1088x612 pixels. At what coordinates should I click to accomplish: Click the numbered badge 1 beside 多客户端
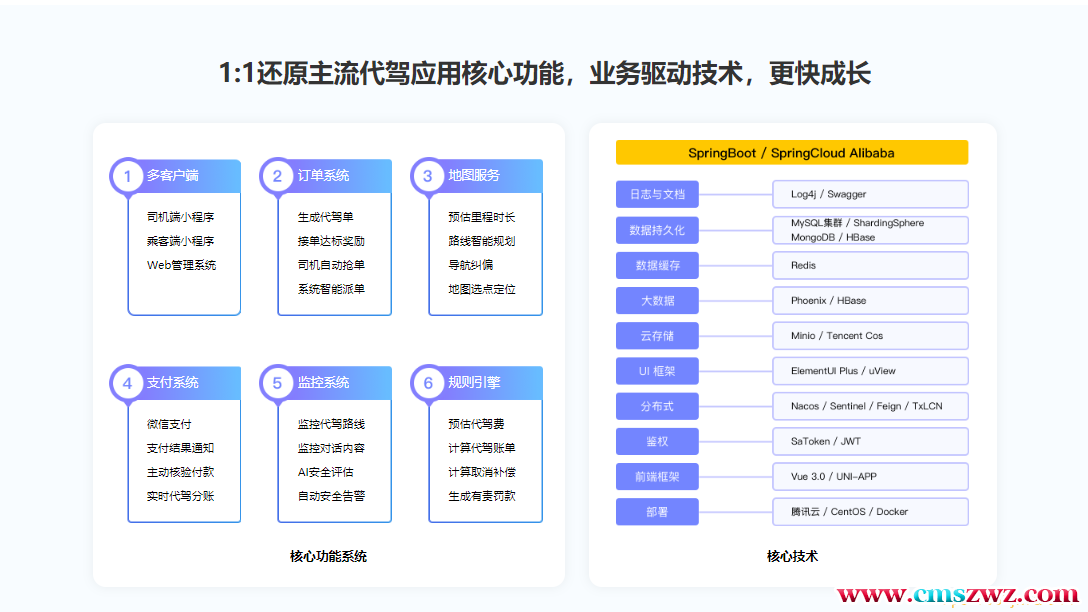(x=127, y=175)
